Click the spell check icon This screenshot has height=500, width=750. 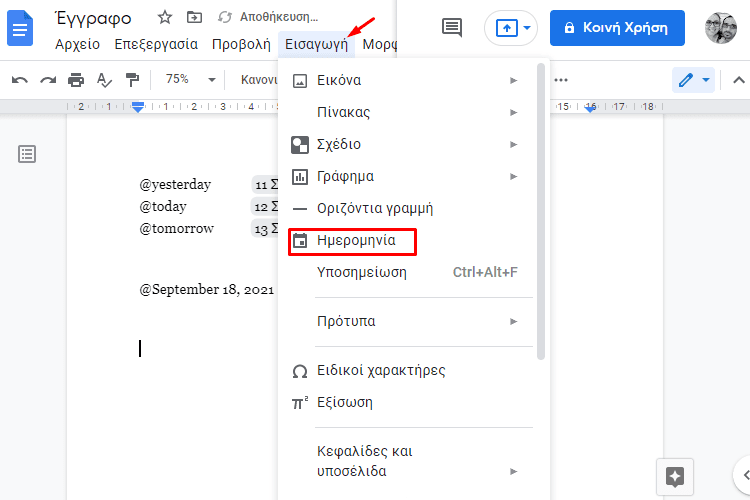coord(104,80)
